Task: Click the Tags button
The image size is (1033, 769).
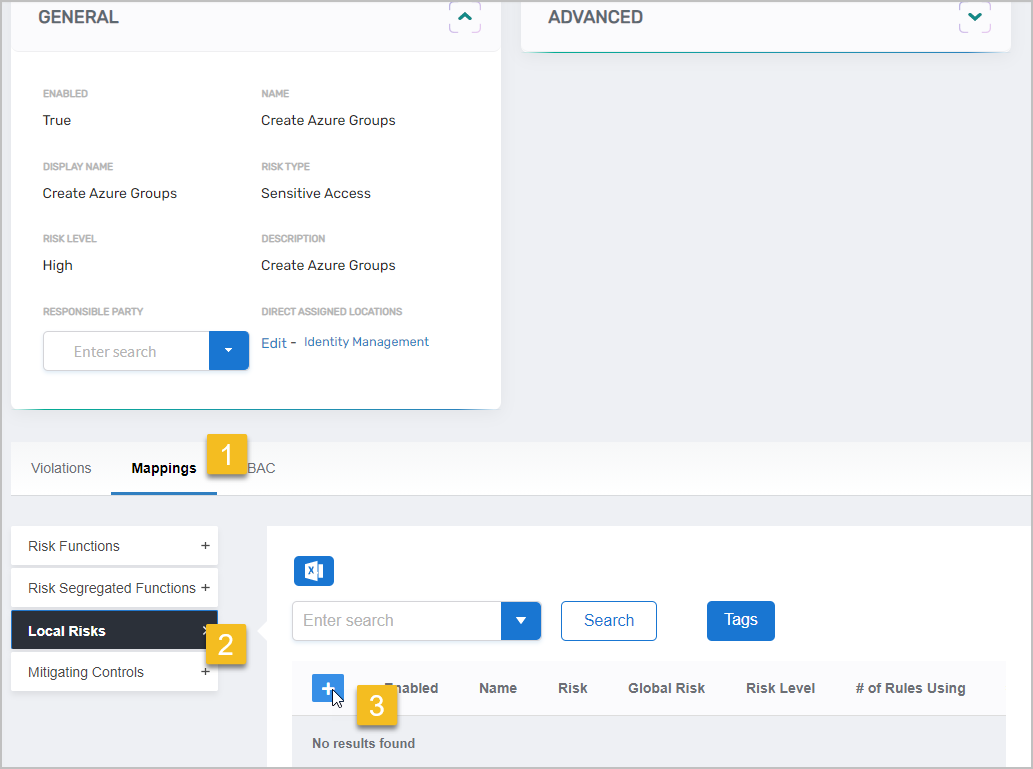Action: click(x=740, y=620)
